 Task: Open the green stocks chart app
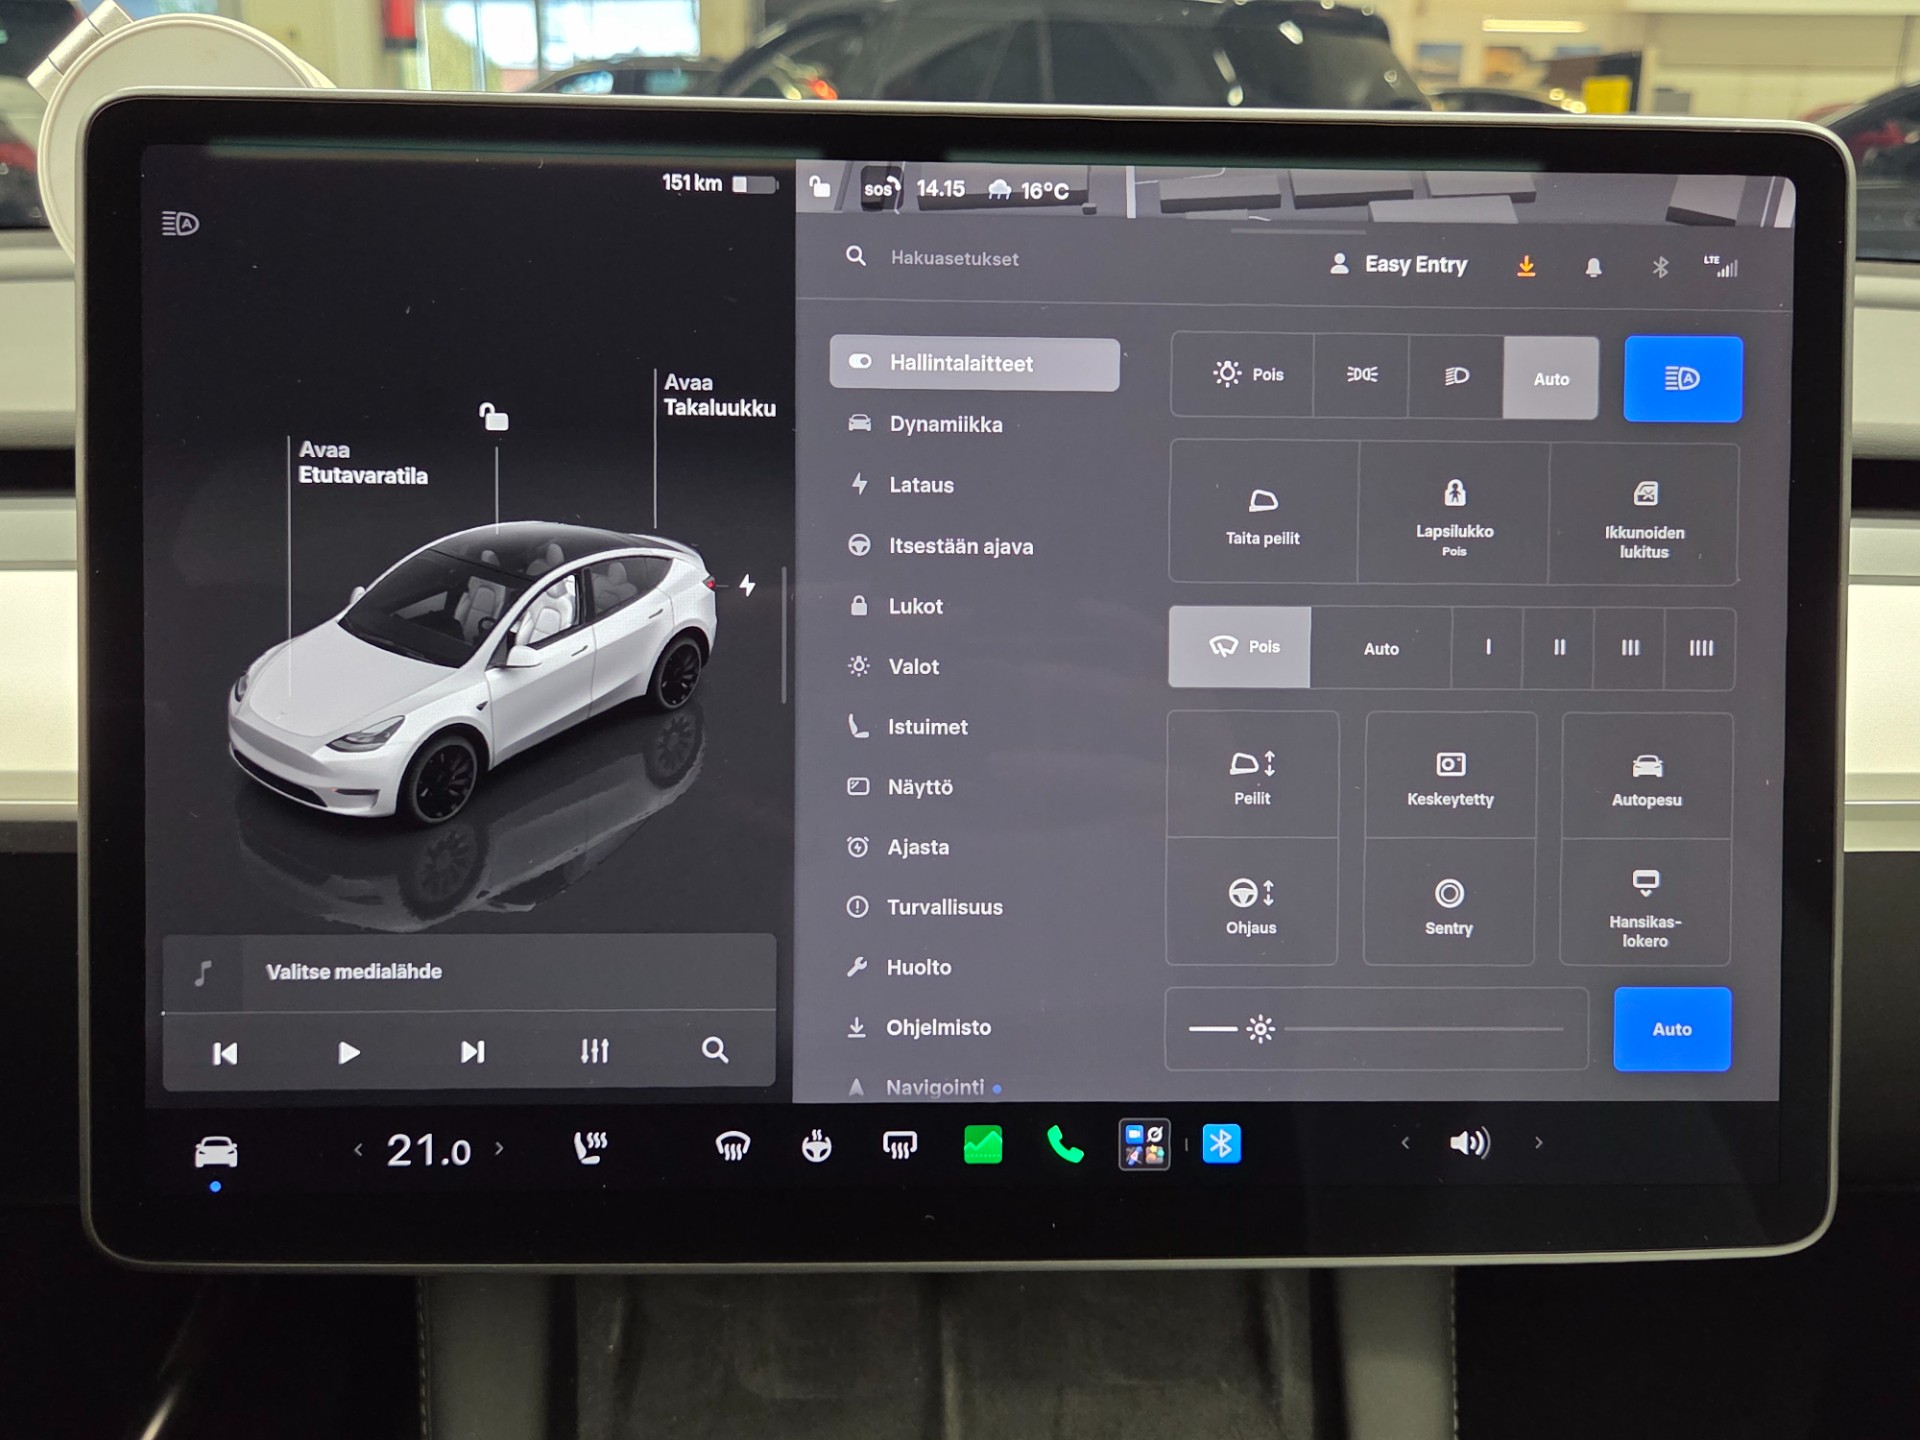coord(982,1145)
